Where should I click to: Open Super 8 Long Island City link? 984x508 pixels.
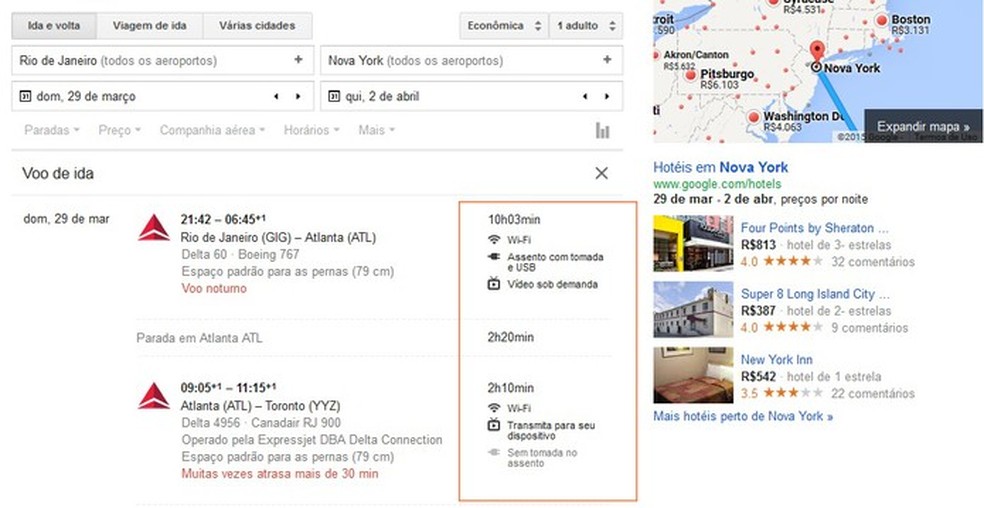[x=816, y=294]
